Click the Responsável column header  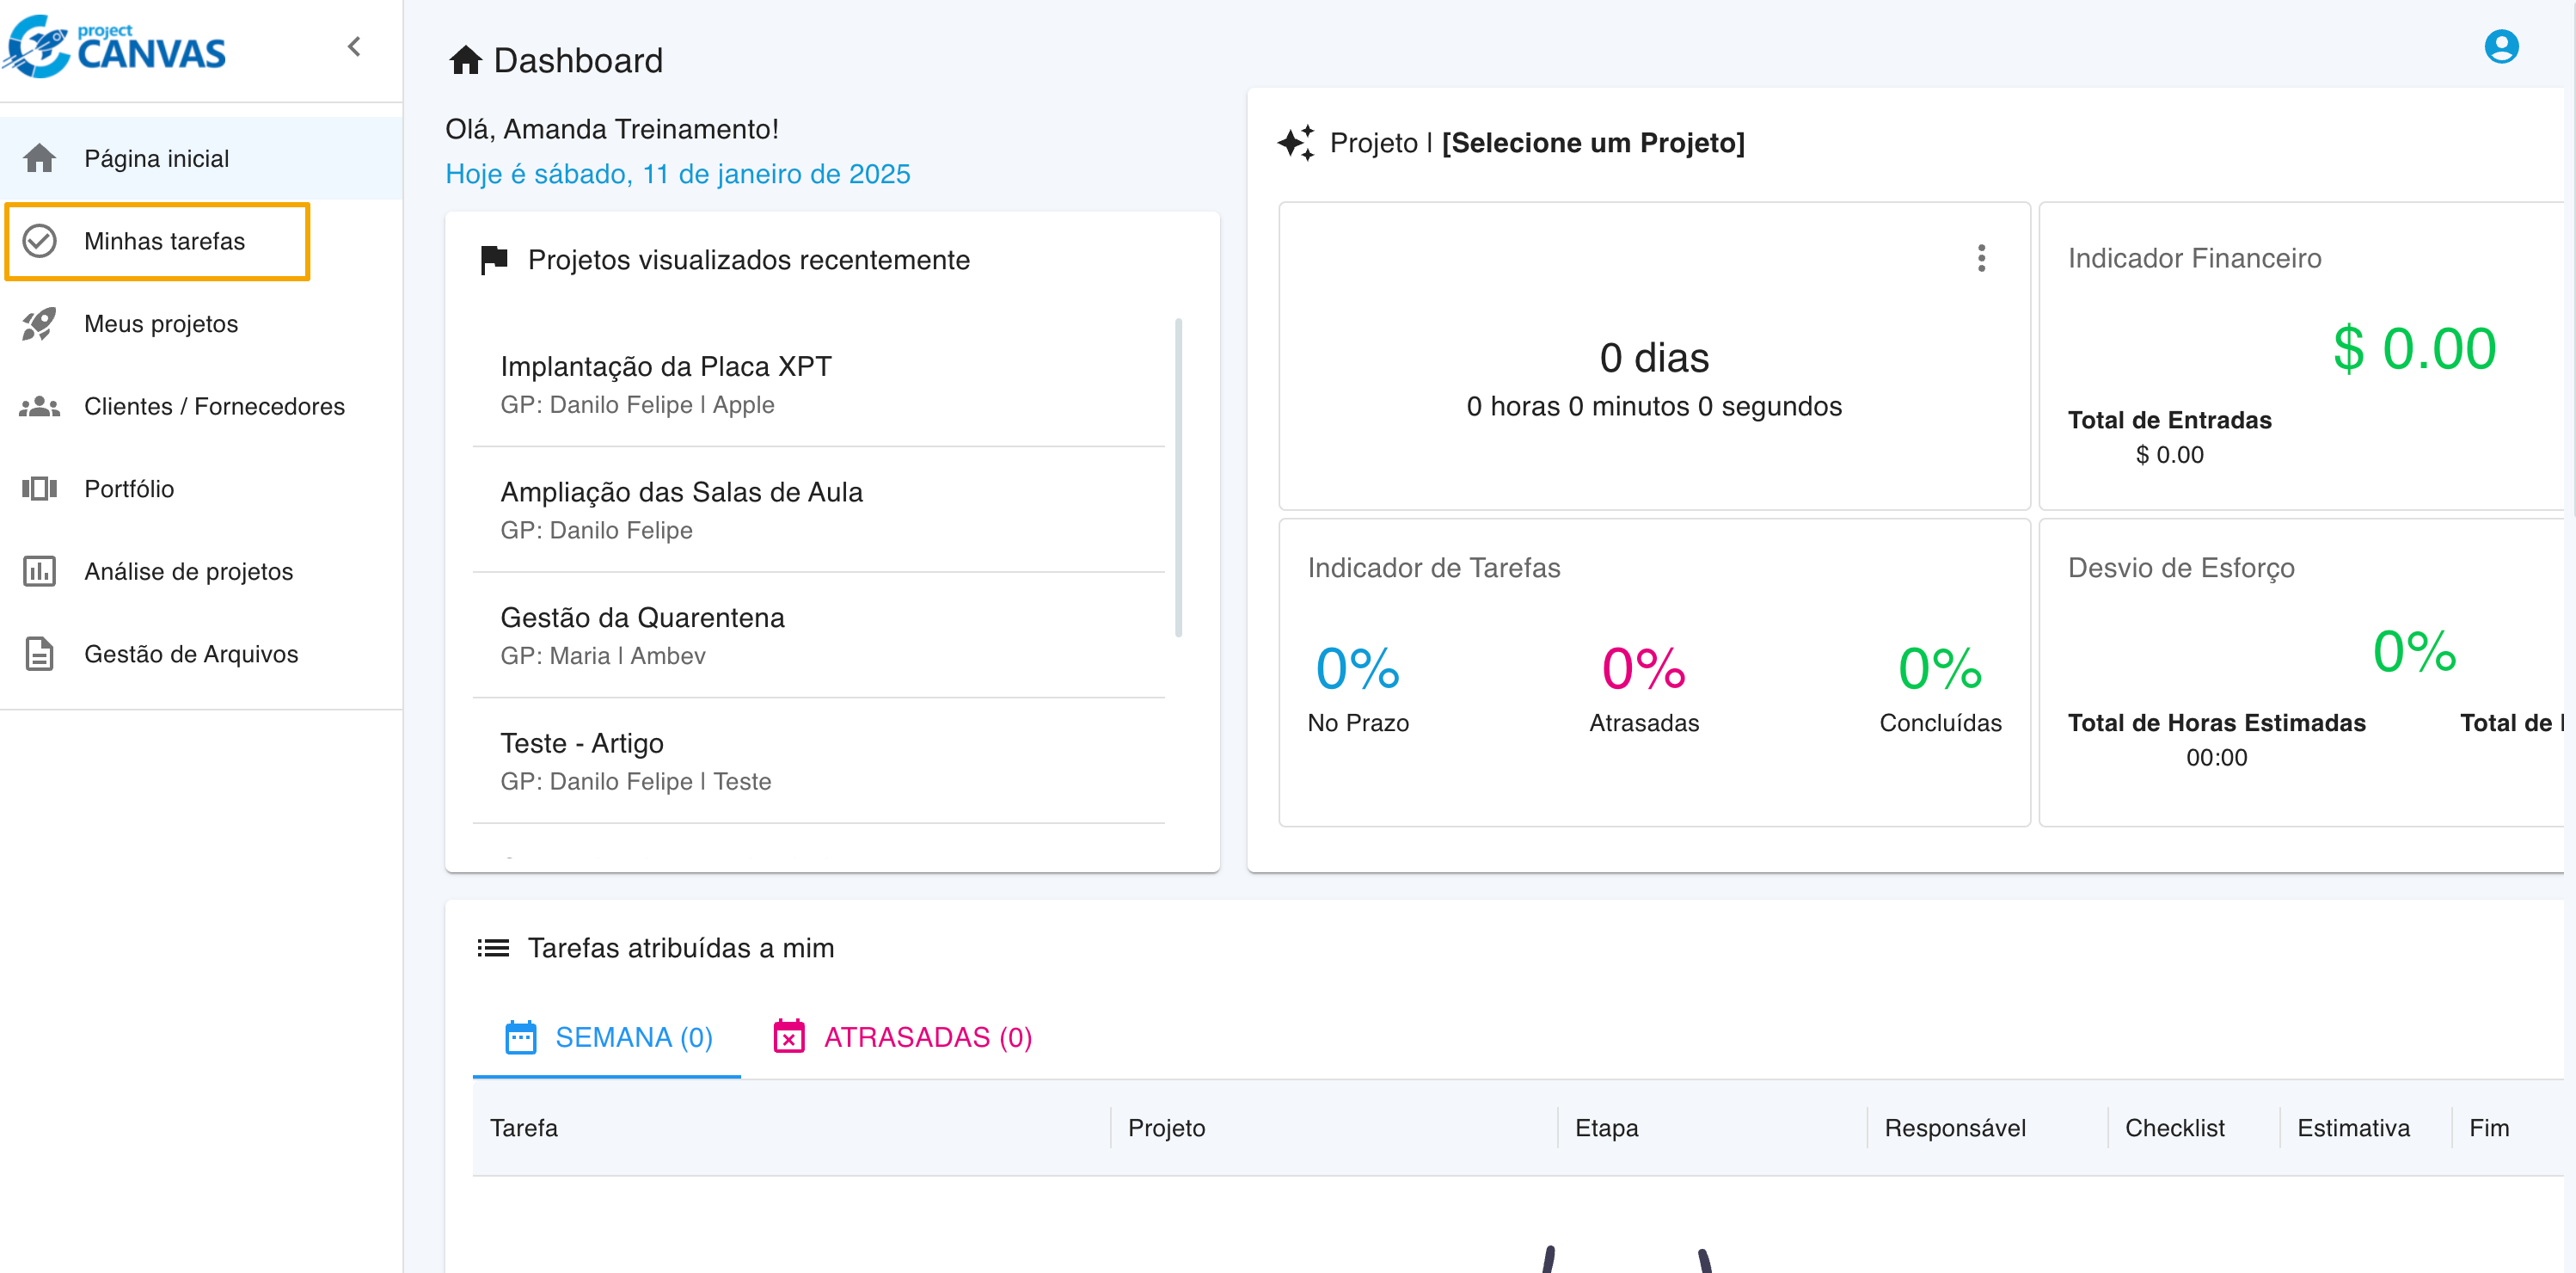1954,1127
